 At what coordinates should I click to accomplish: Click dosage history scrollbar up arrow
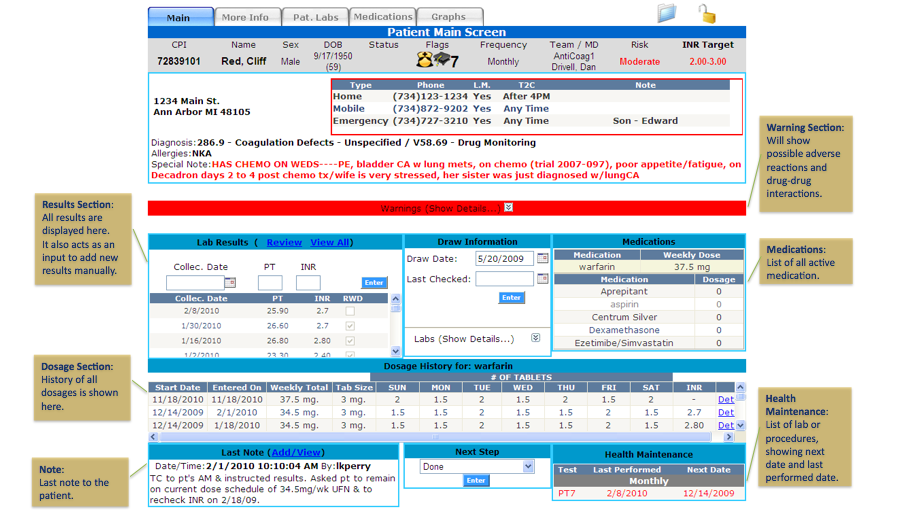pyautogui.click(x=740, y=387)
